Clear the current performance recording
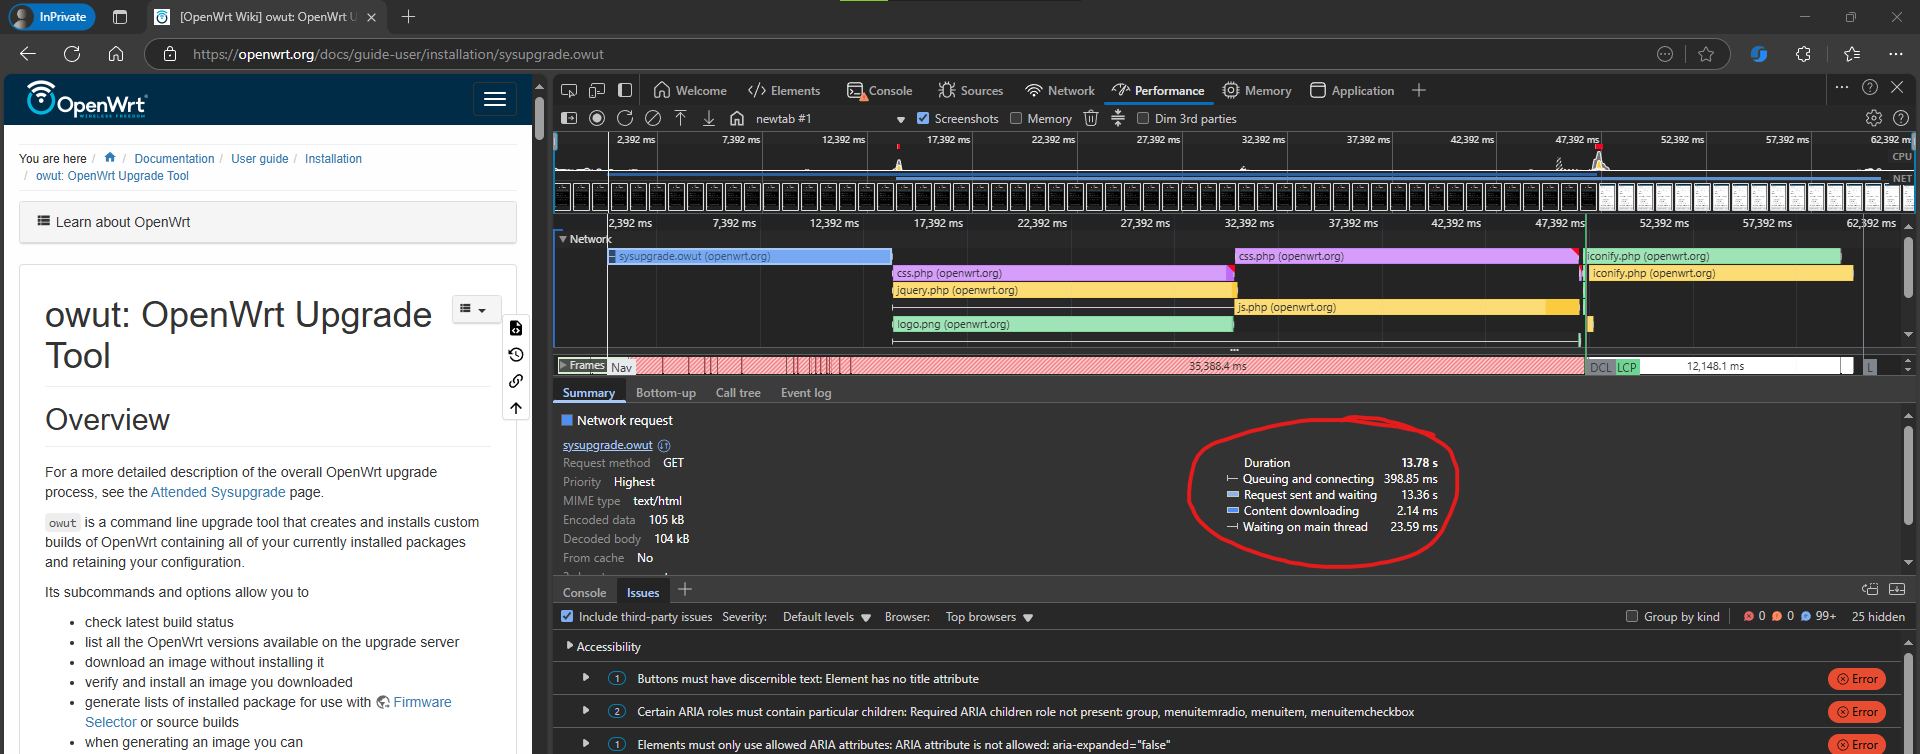This screenshot has height=754, width=1920. pyautogui.click(x=653, y=118)
